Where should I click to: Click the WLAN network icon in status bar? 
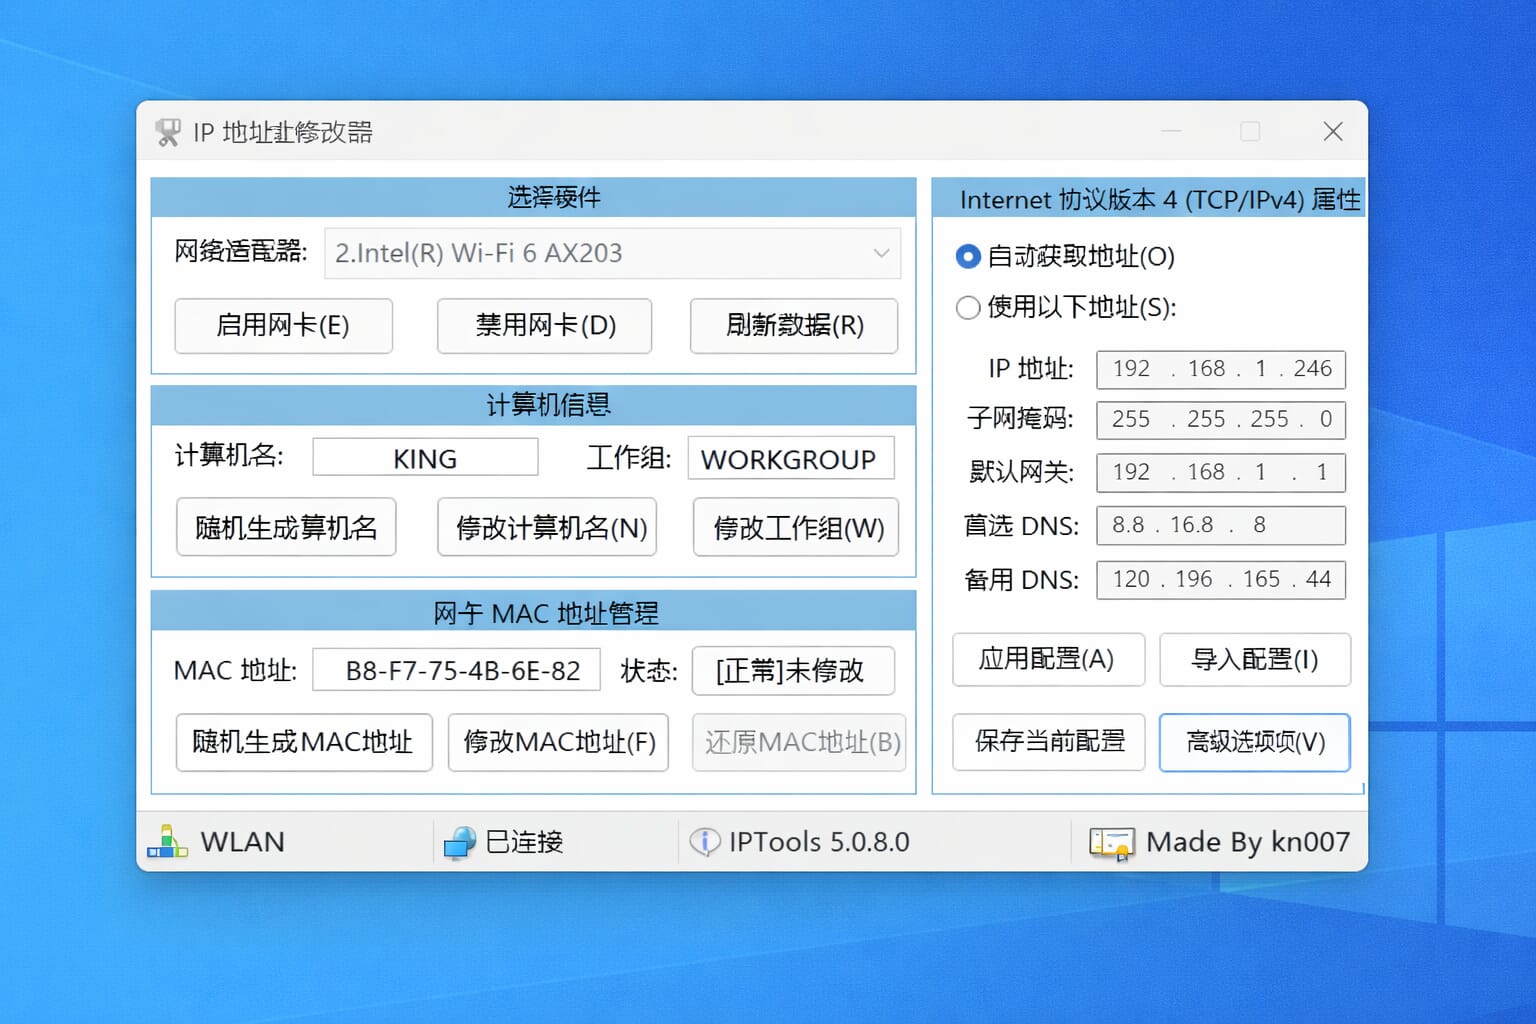pyautogui.click(x=167, y=841)
